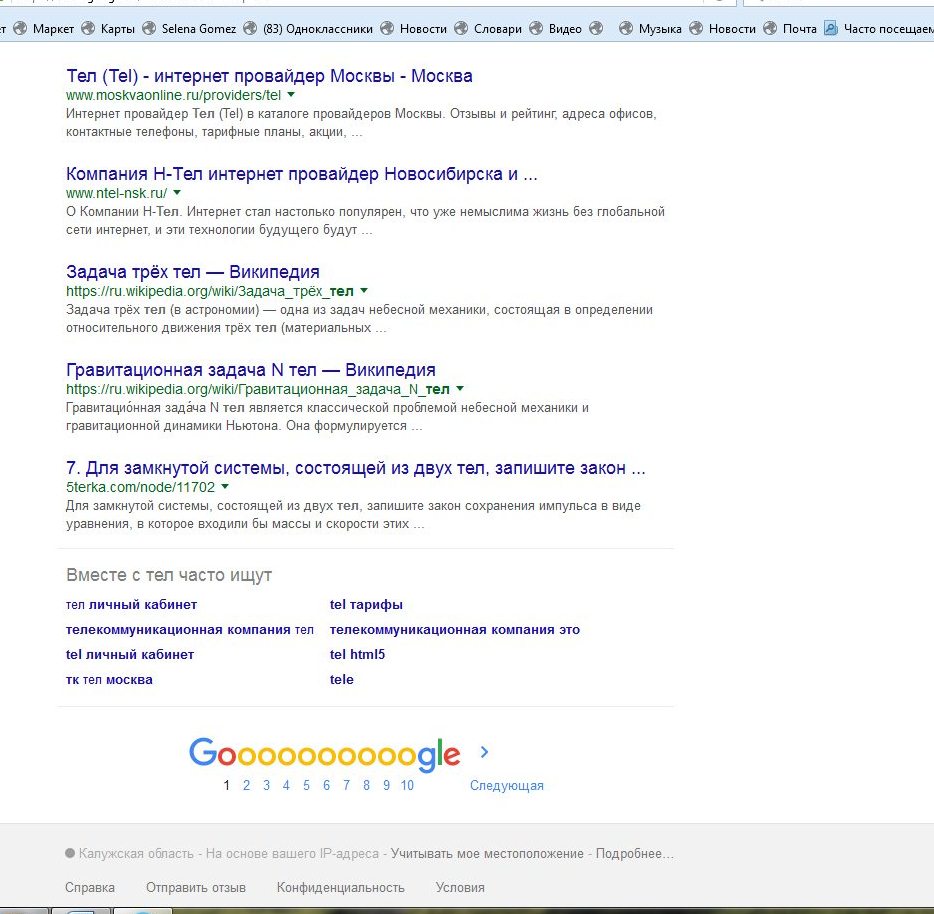Viewport: 934px width, 914px height.
Task: Go to results page 5
Action: tap(306, 785)
